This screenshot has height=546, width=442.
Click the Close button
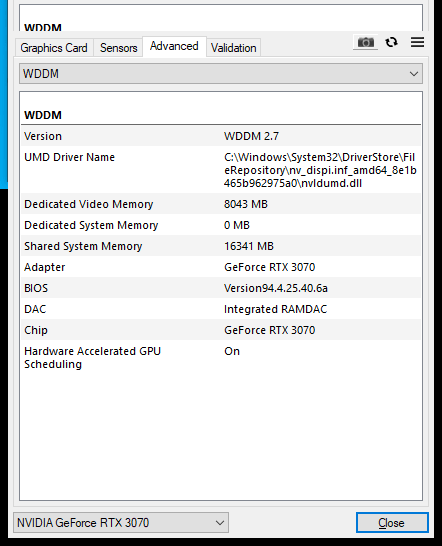(x=392, y=522)
